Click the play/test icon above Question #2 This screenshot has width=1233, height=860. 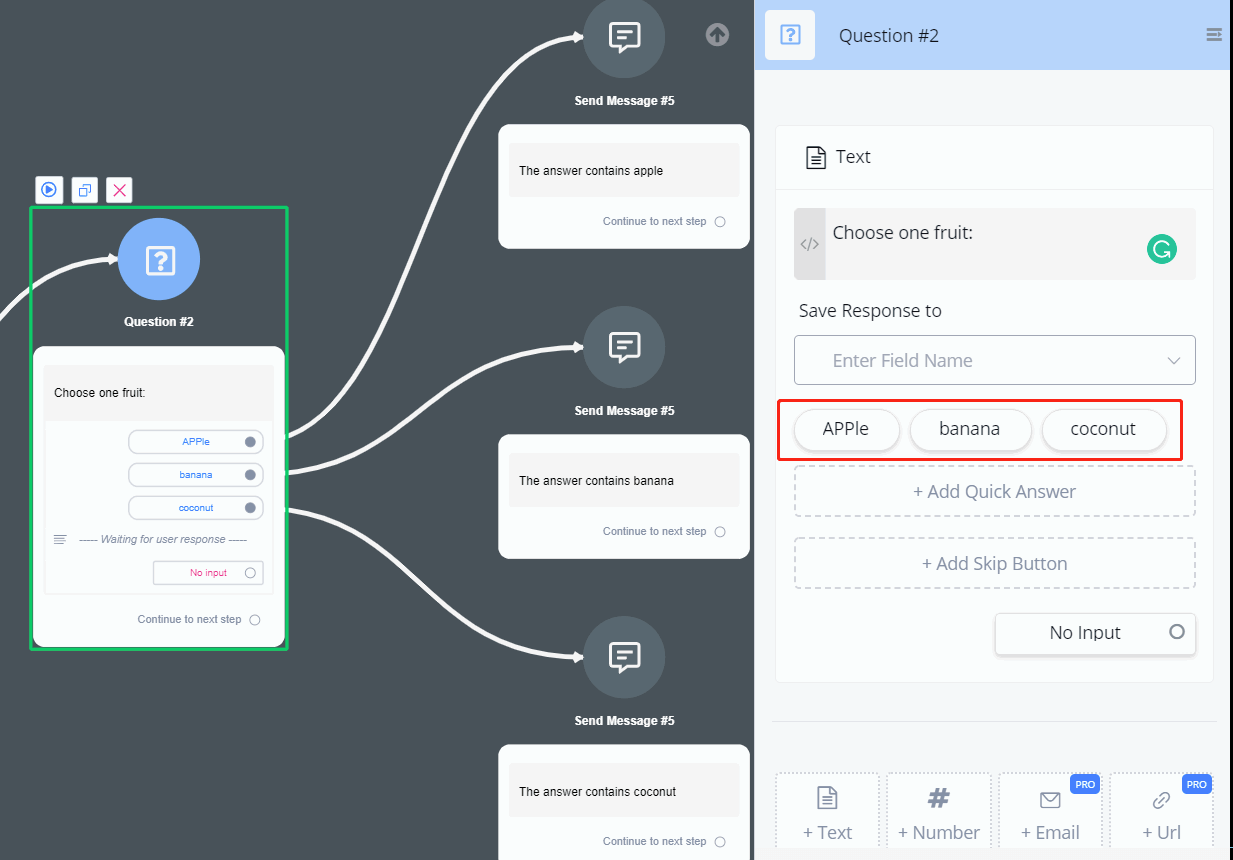click(49, 190)
